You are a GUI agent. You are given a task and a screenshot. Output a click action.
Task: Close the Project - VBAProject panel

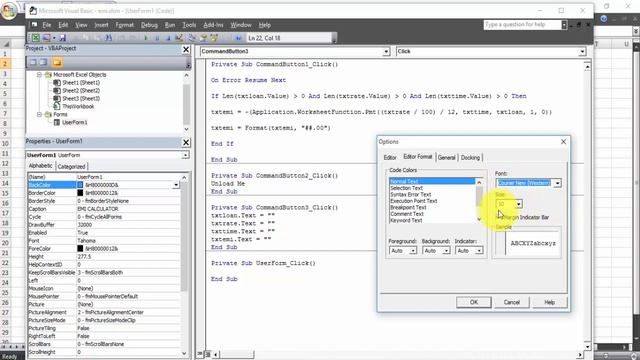(x=186, y=49)
